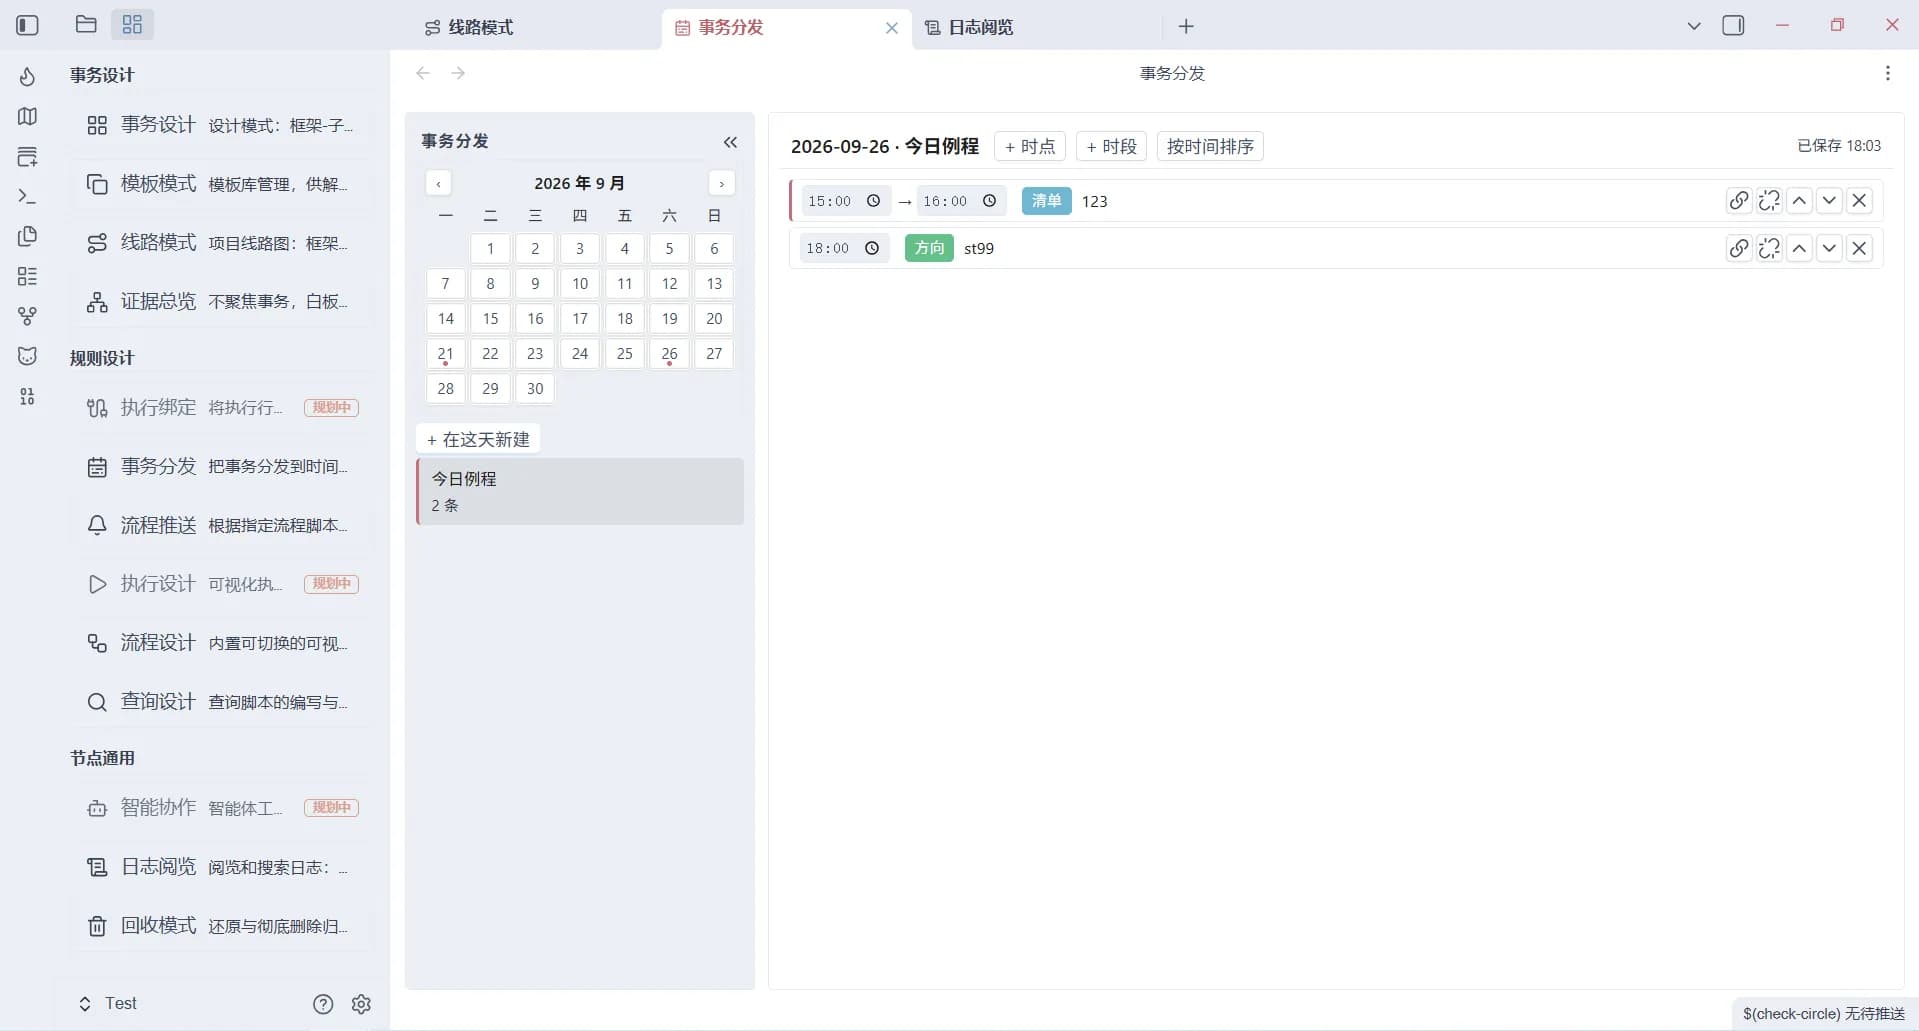Click the link icon in the 123 entry row

[x=1739, y=200]
